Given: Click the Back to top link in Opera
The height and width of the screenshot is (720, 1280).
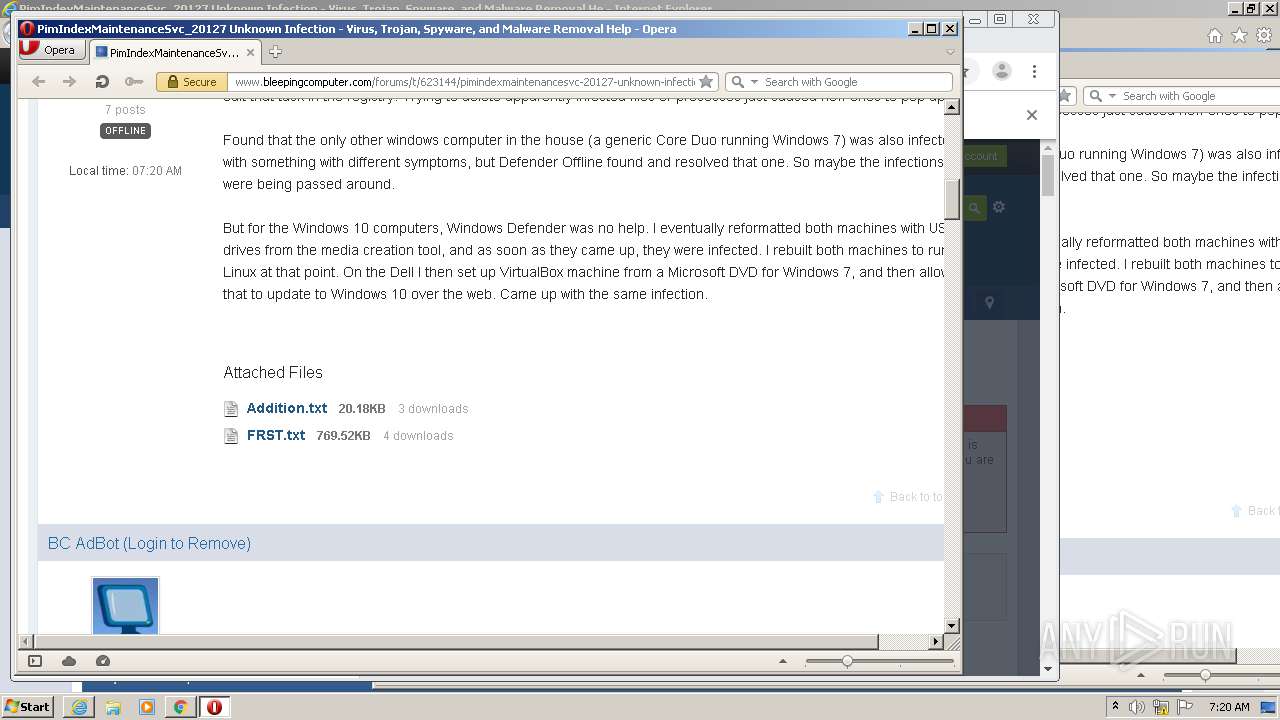Looking at the screenshot, I should pos(907,496).
